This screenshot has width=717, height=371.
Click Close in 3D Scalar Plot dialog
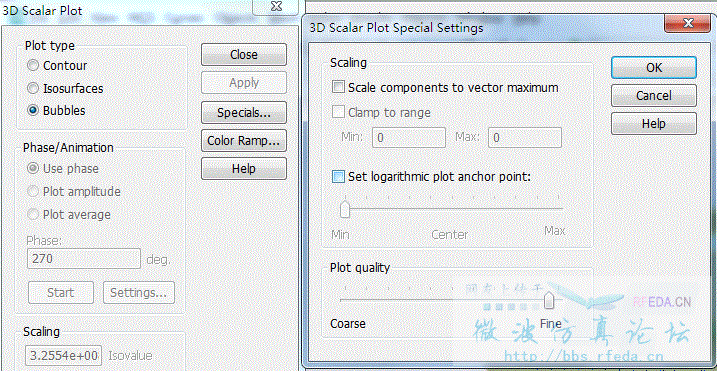click(244, 55)
